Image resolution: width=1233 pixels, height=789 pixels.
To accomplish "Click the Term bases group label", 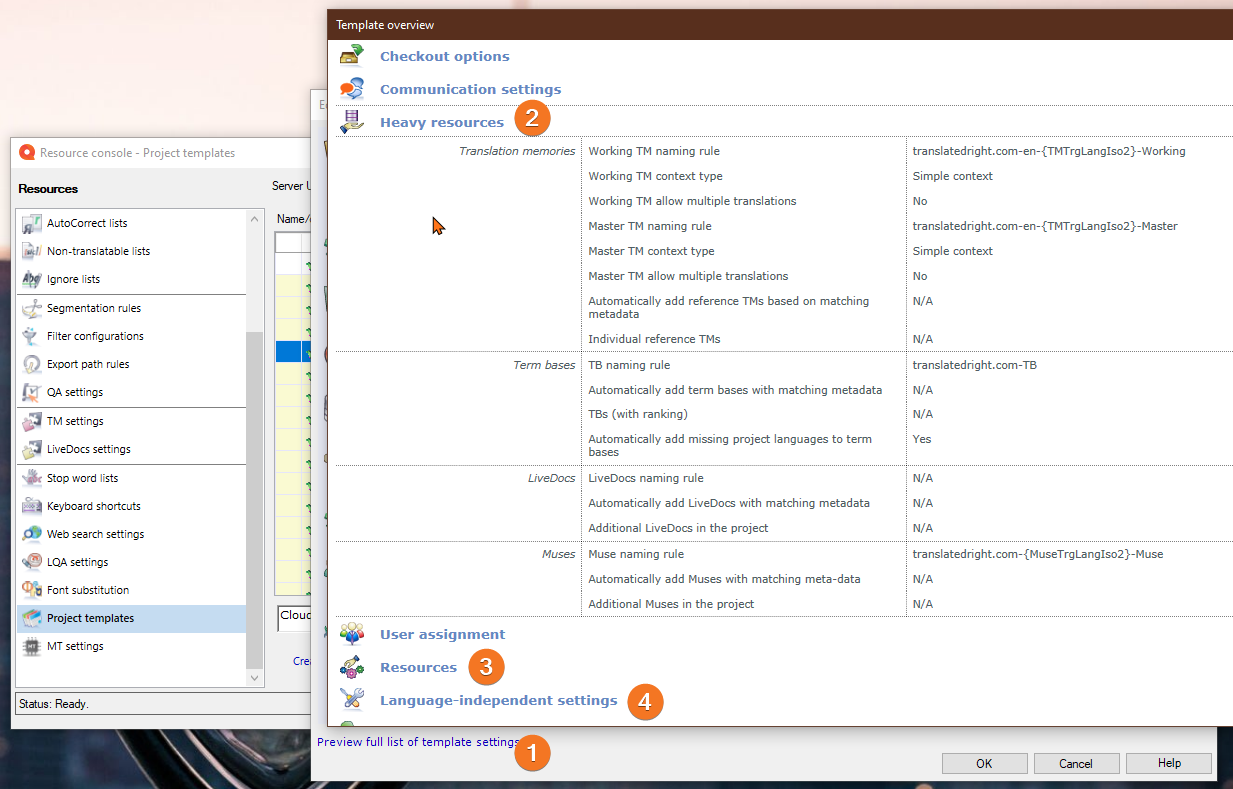I will click(544, 365).
